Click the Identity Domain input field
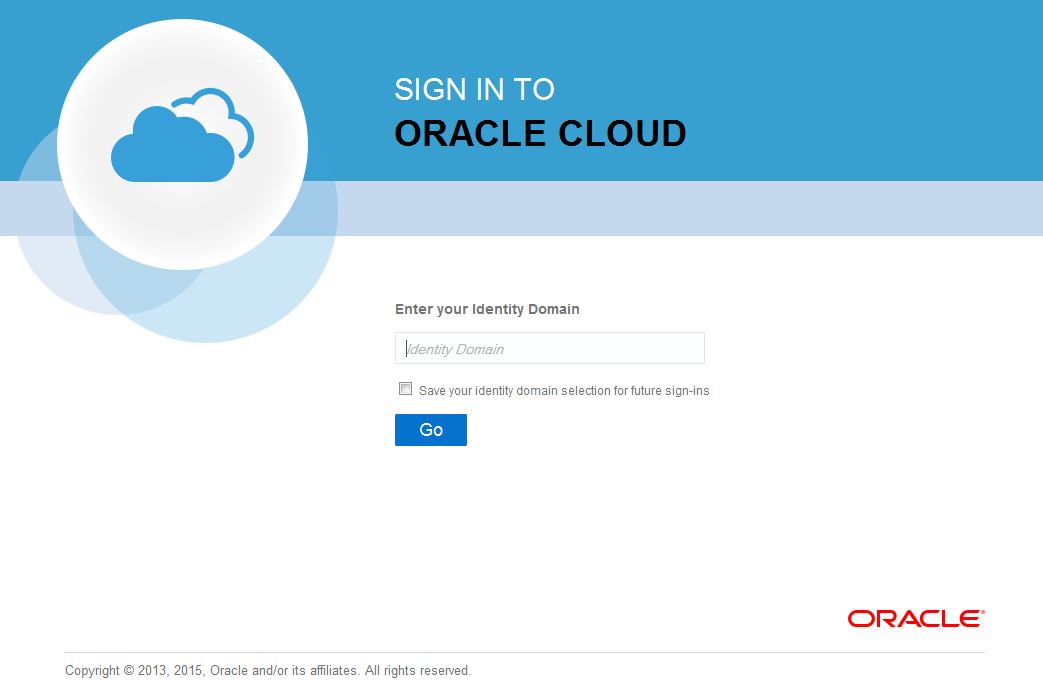This screenshot has width=1043, height=699. click(549, 347)
